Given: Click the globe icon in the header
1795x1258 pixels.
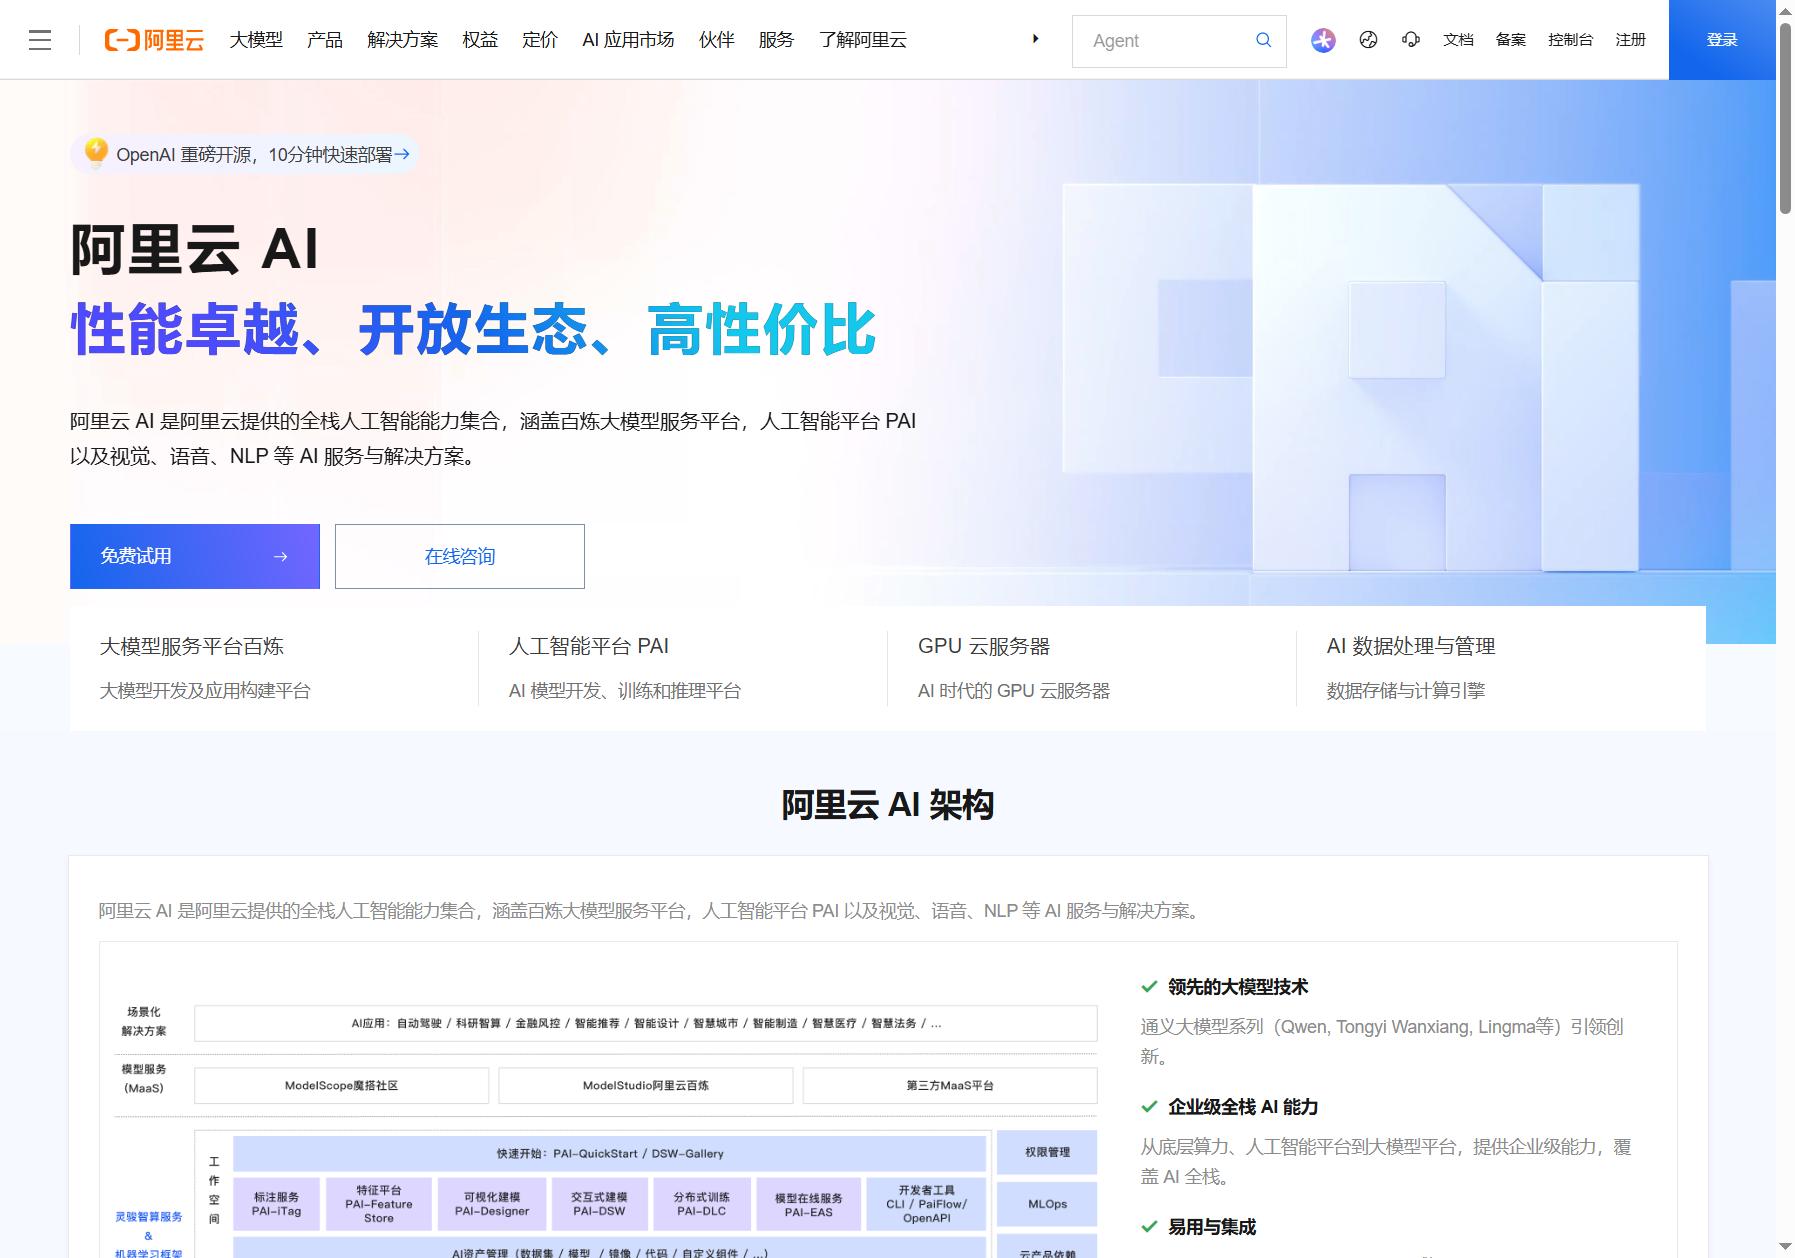Looking at the screenshot, I should tap(1369, 40).
